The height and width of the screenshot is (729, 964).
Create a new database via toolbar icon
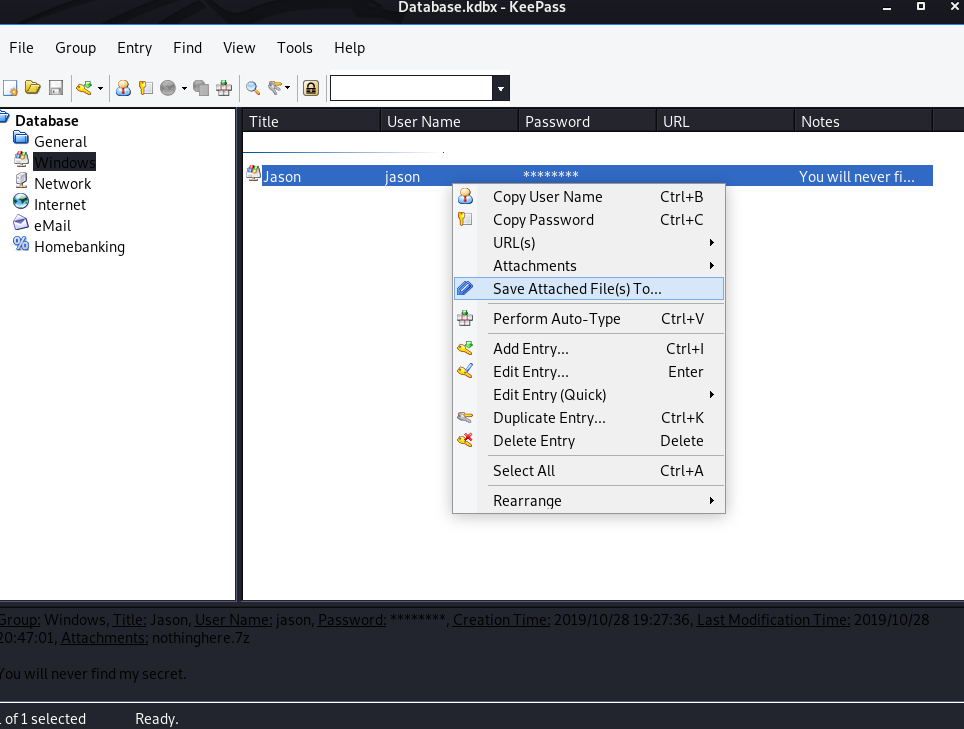point(12,87)
